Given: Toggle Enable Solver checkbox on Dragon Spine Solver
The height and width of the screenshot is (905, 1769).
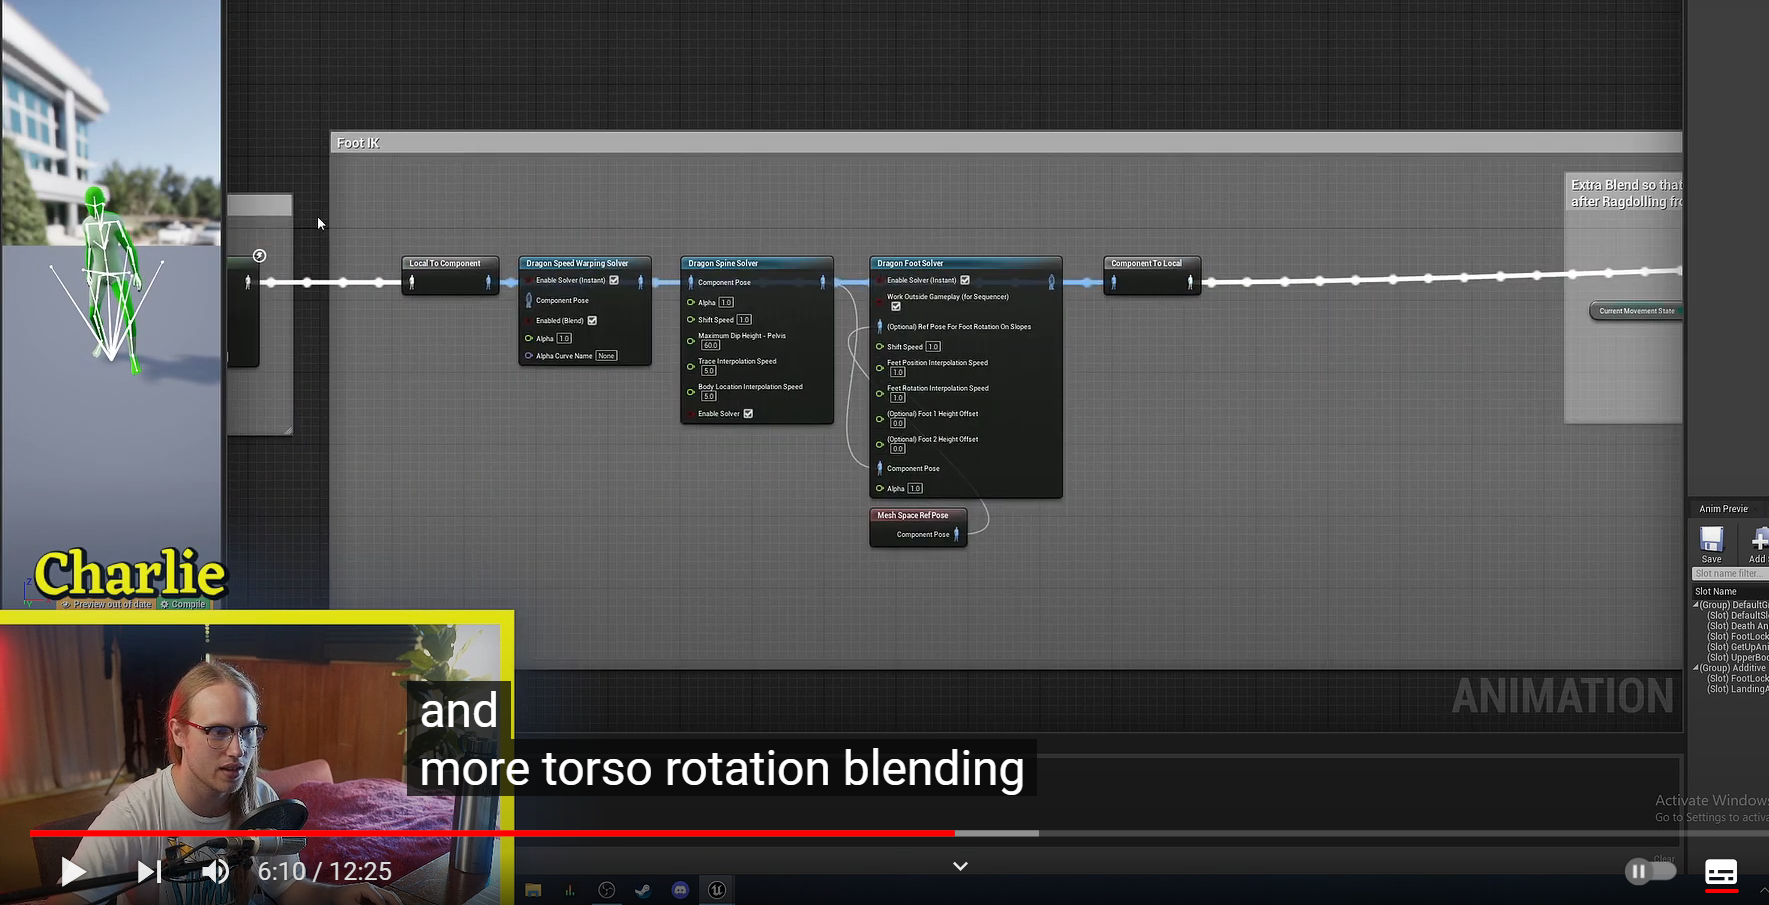Looking at the screenshot, I should click(748, 413).
